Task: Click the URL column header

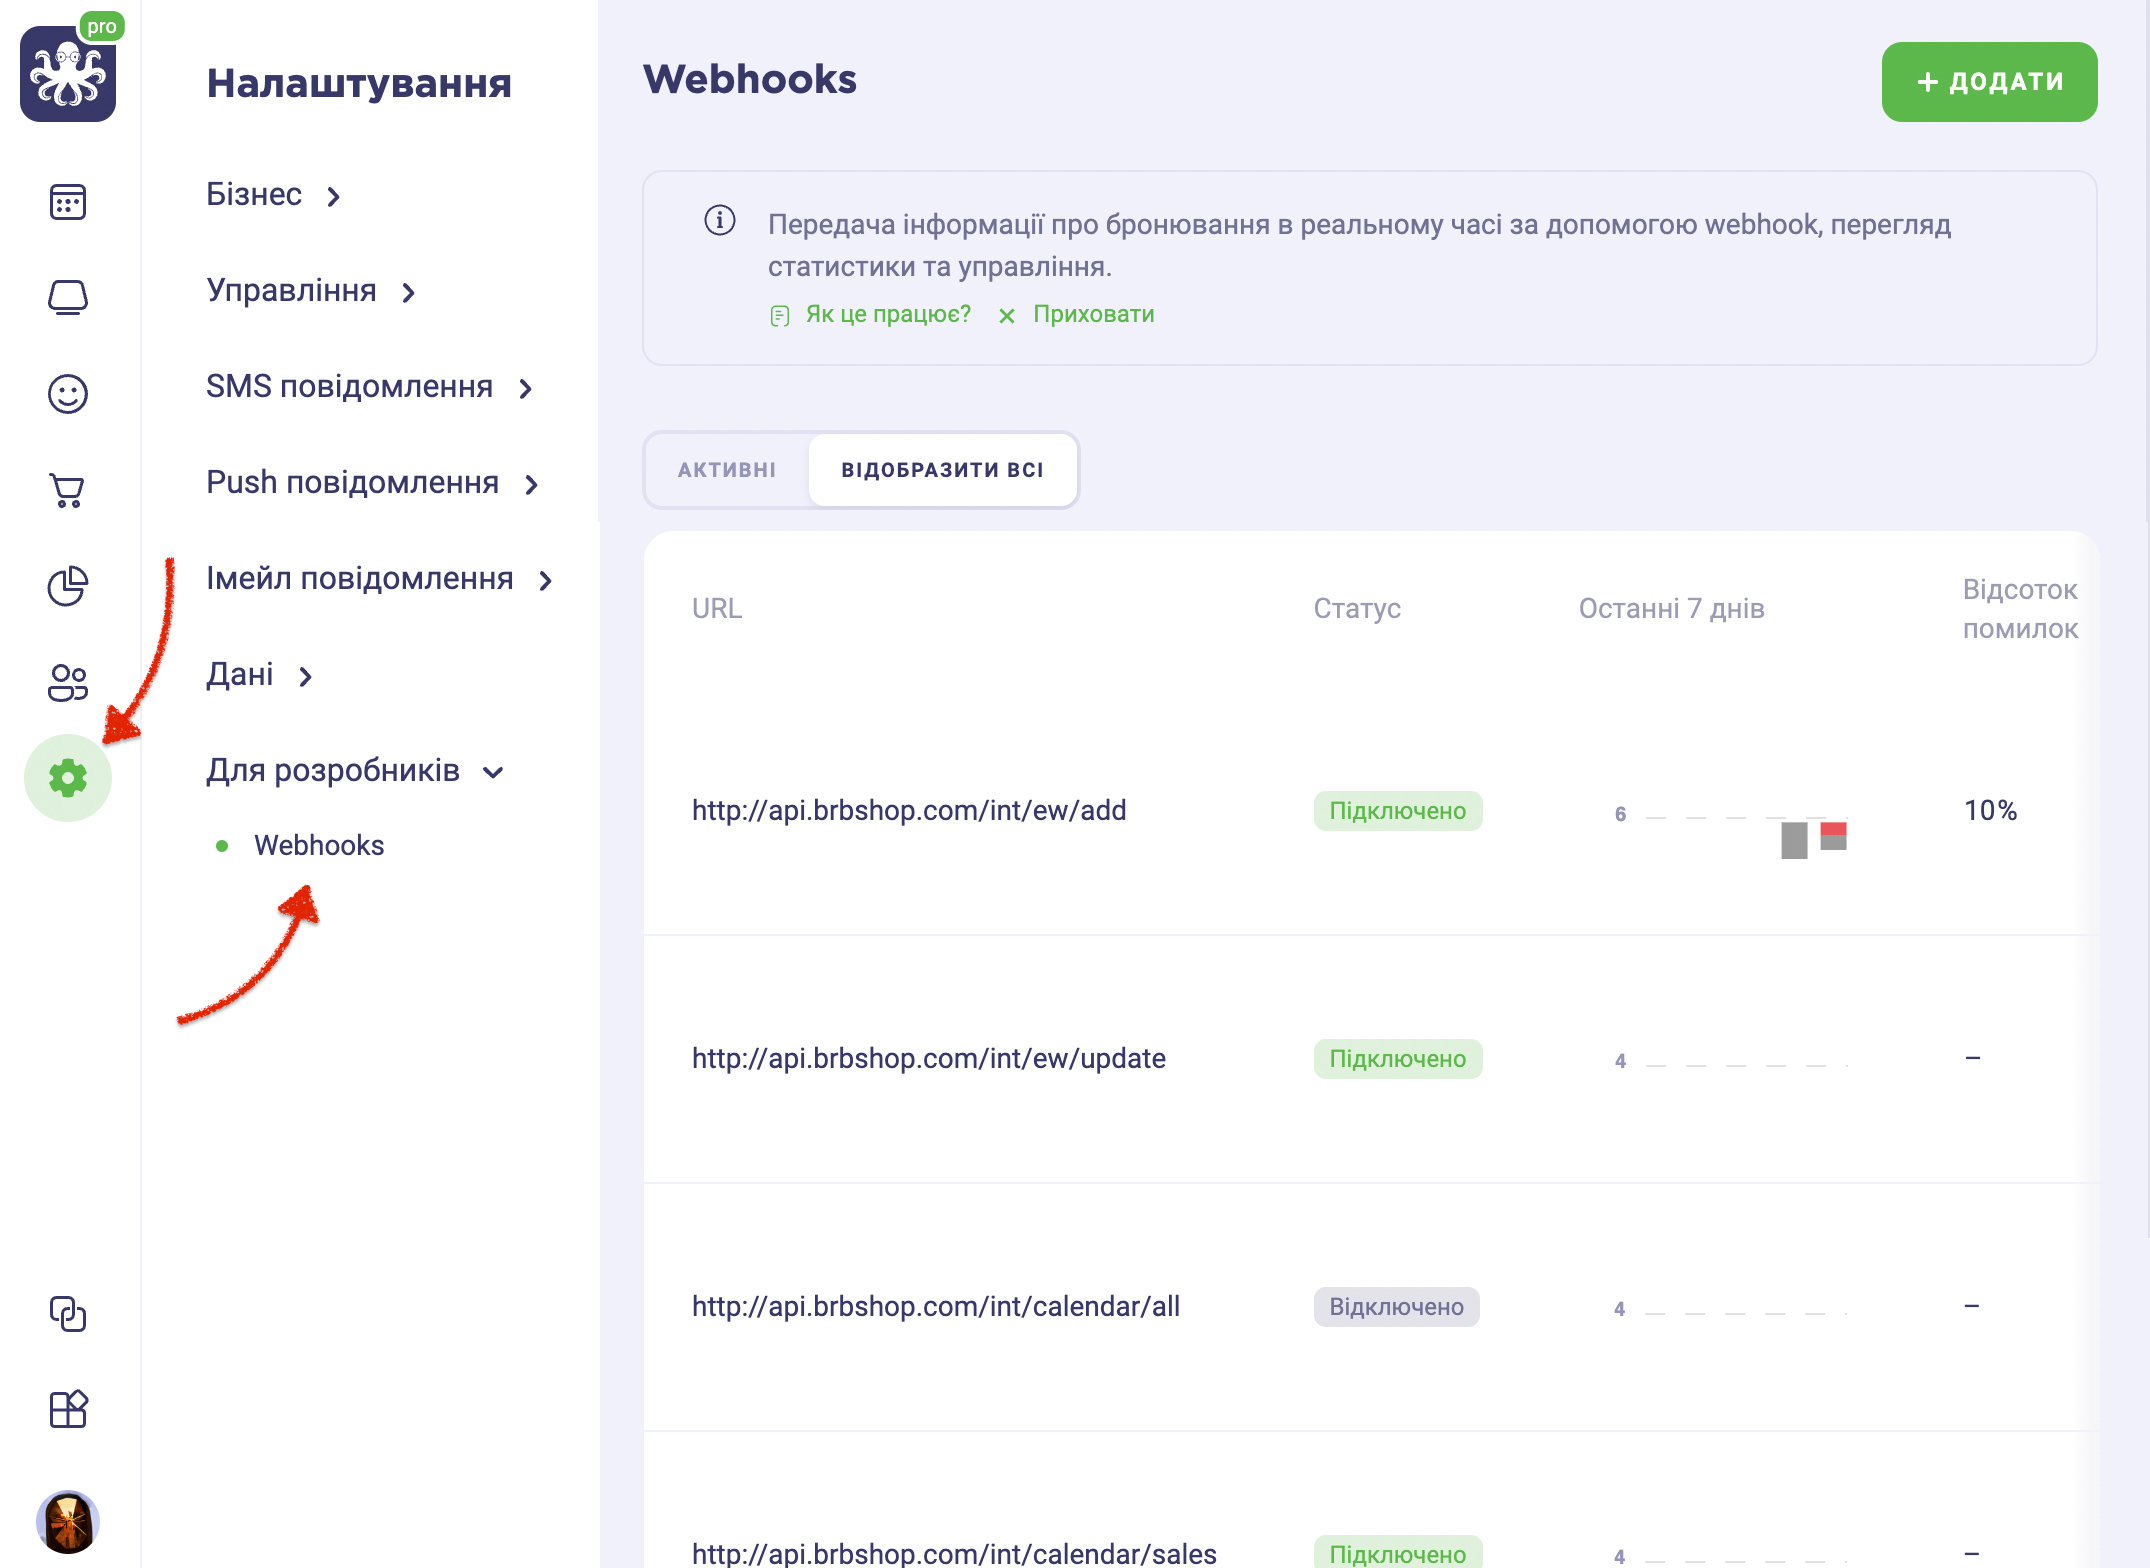Action: (x=717, y=608)
